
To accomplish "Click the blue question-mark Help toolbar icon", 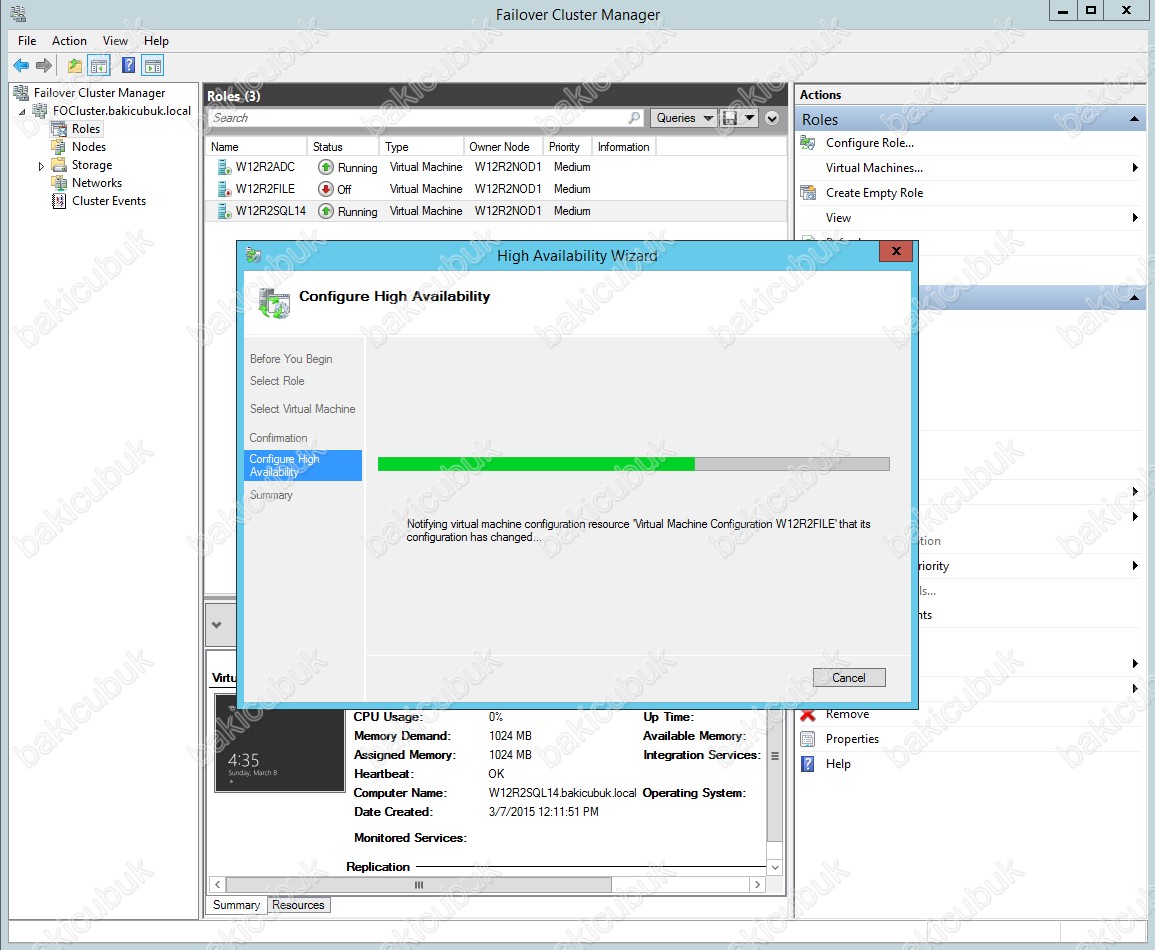I will tap(128, 66).
